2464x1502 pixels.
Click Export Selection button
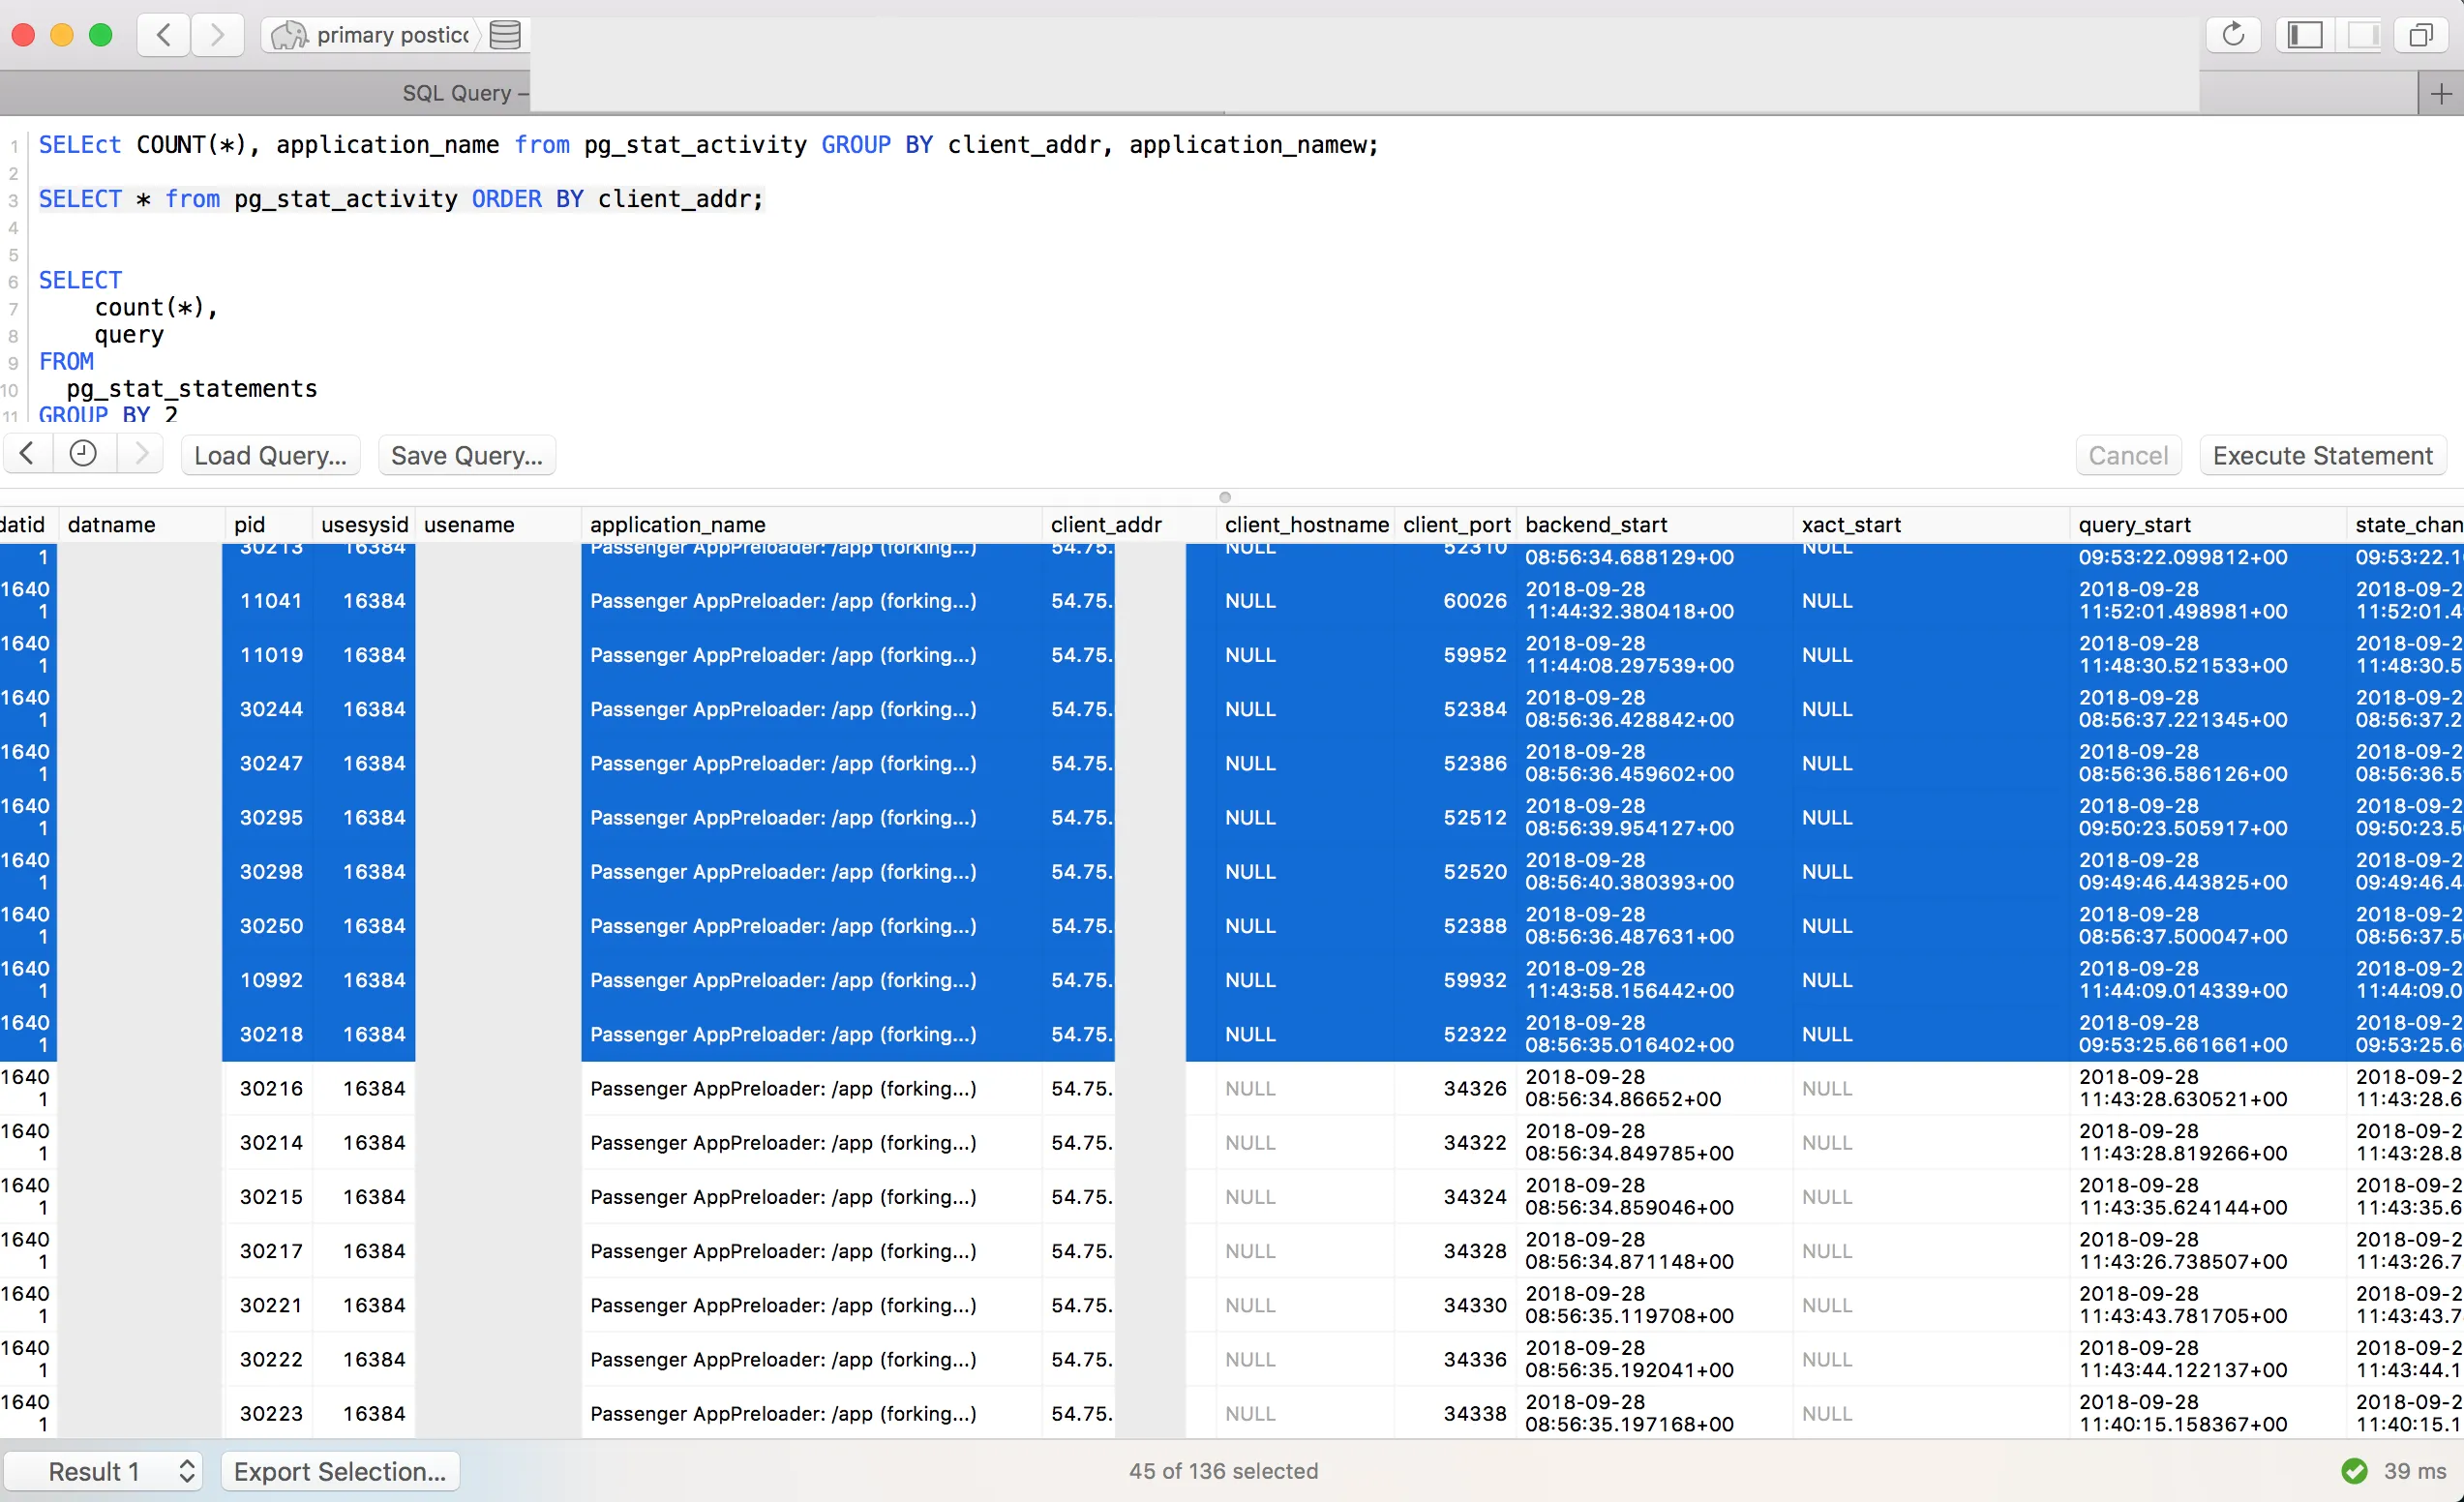(x=340, y=1471)
